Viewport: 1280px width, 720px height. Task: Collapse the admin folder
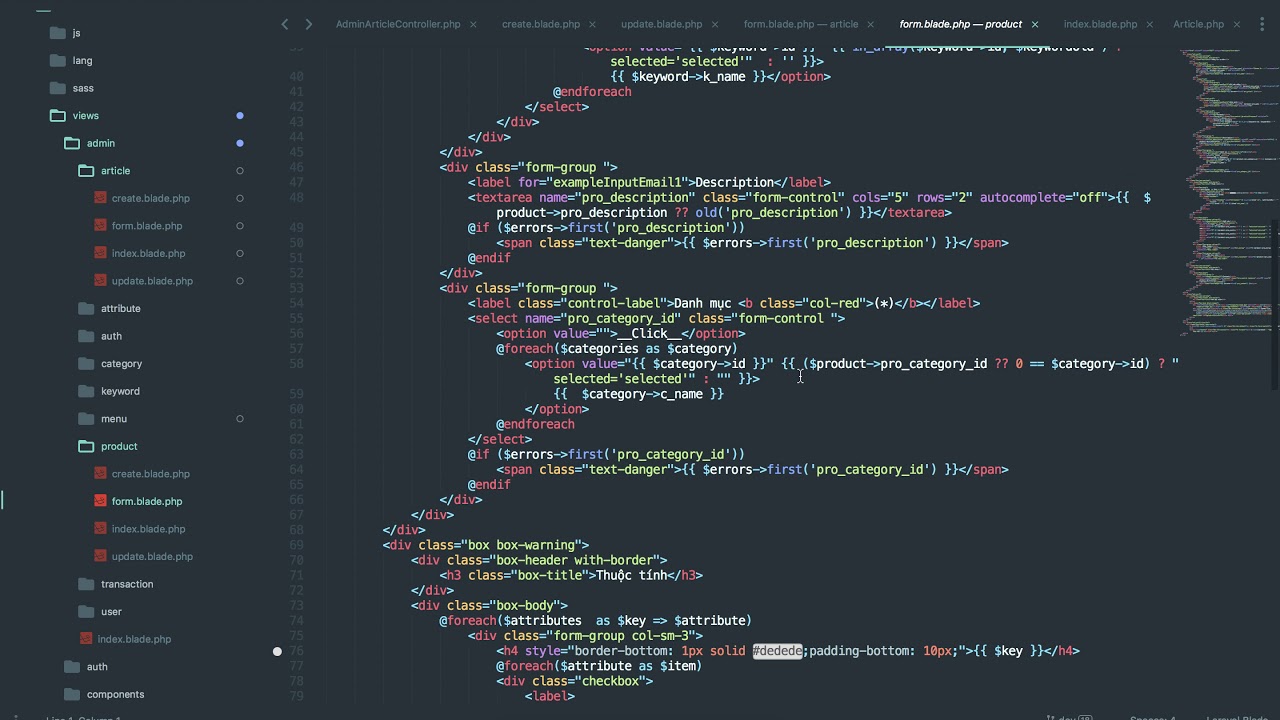click(x=72, y=143)
